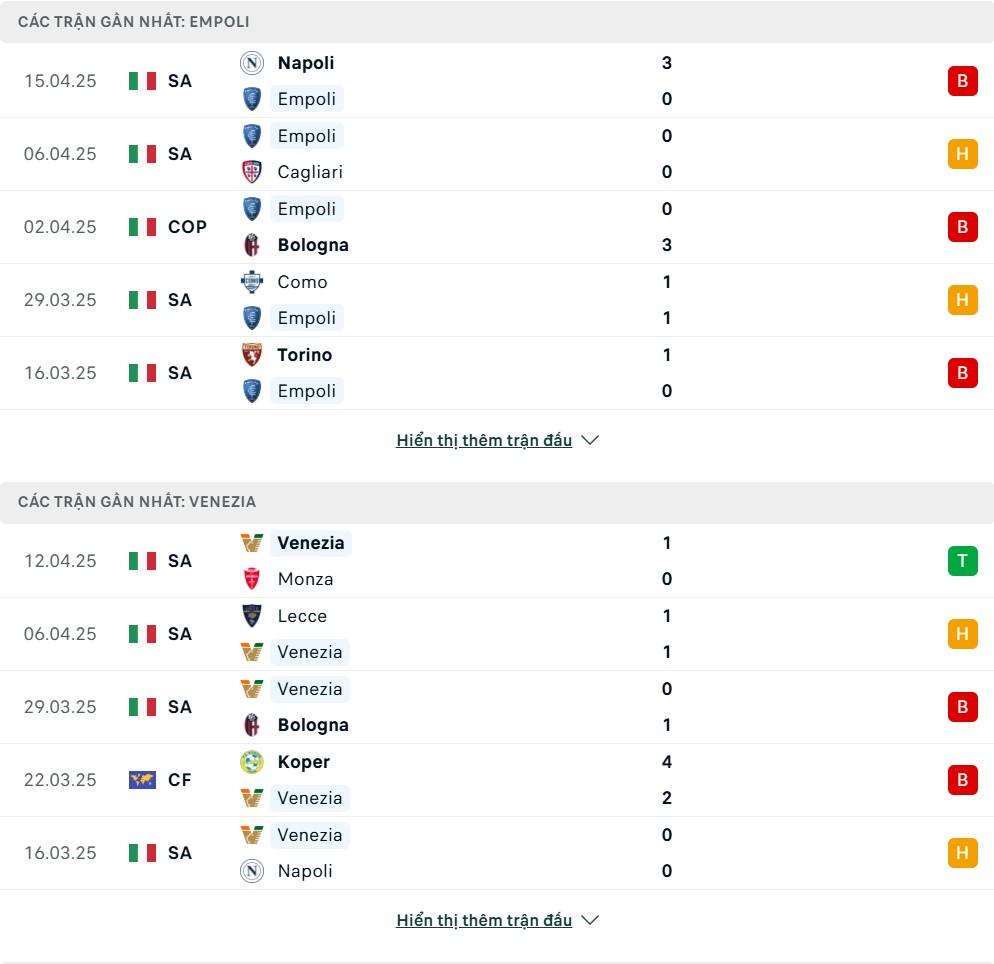
Task: Click Bologna crest in 02.04.25 COP match
Action: point(252,245)
